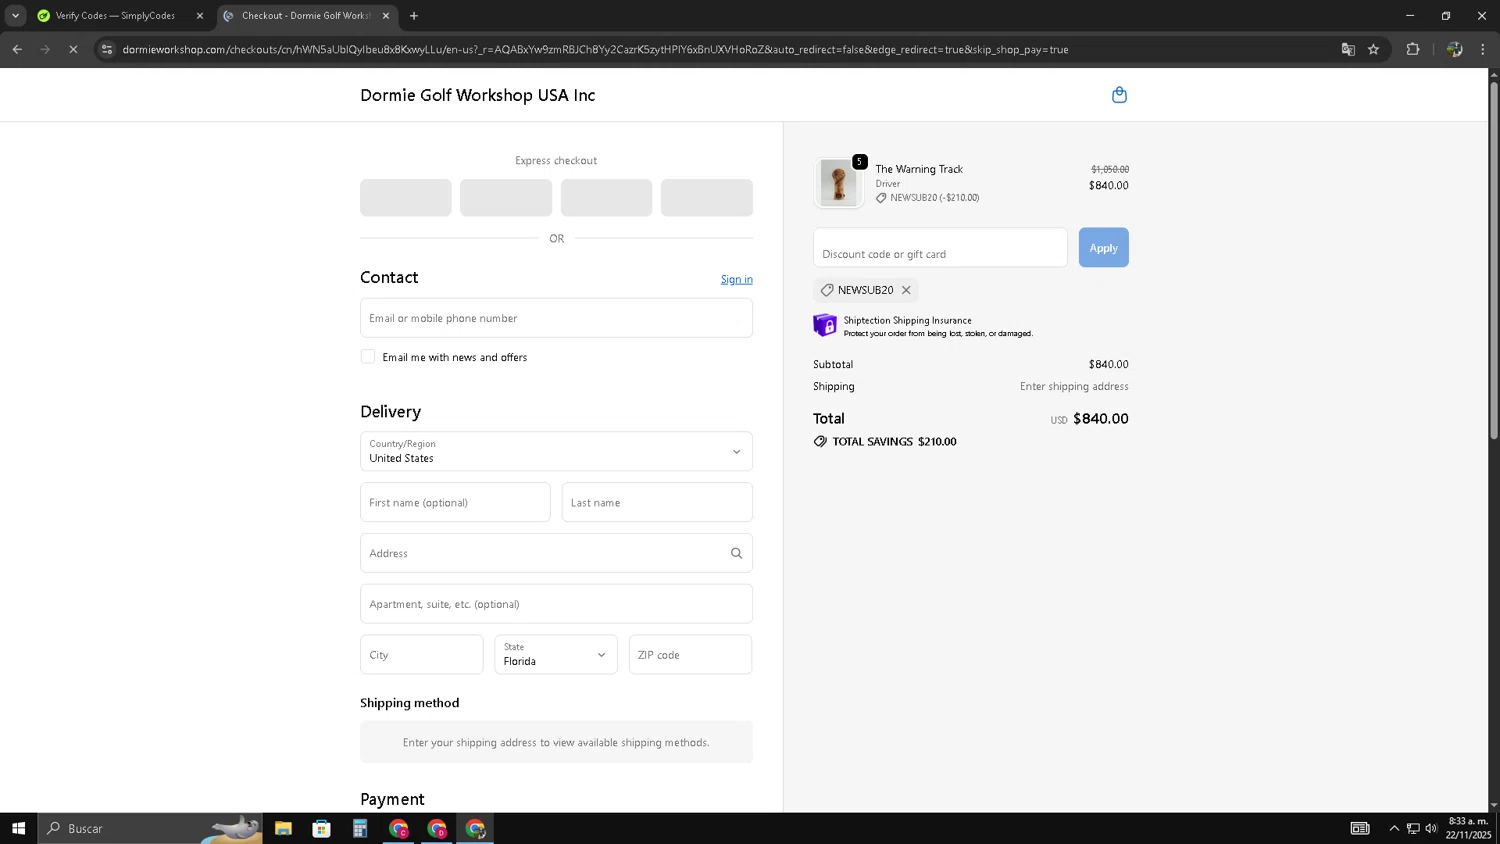The image size is (1500, 844).
Task: Open the clock showing 8:33 a. m.
Action: point(1468,828)
